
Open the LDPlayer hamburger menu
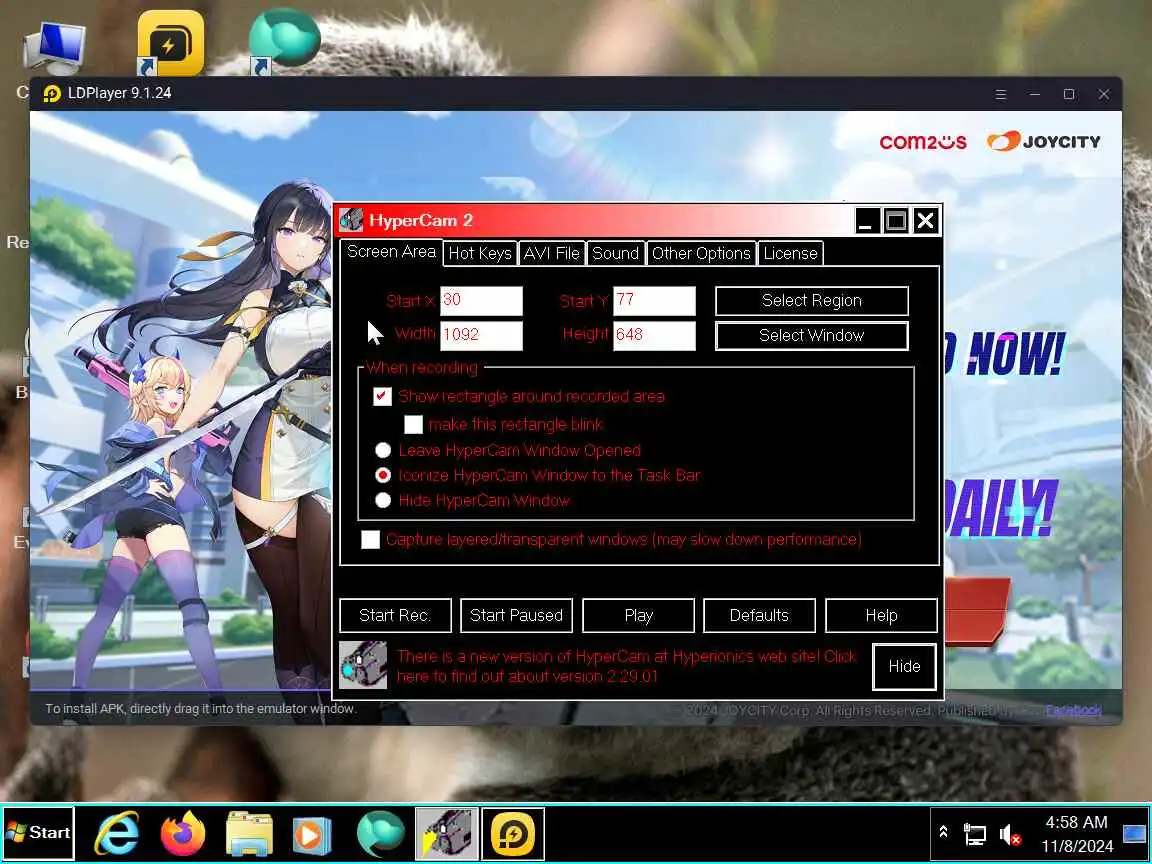tap(1001, 94)
